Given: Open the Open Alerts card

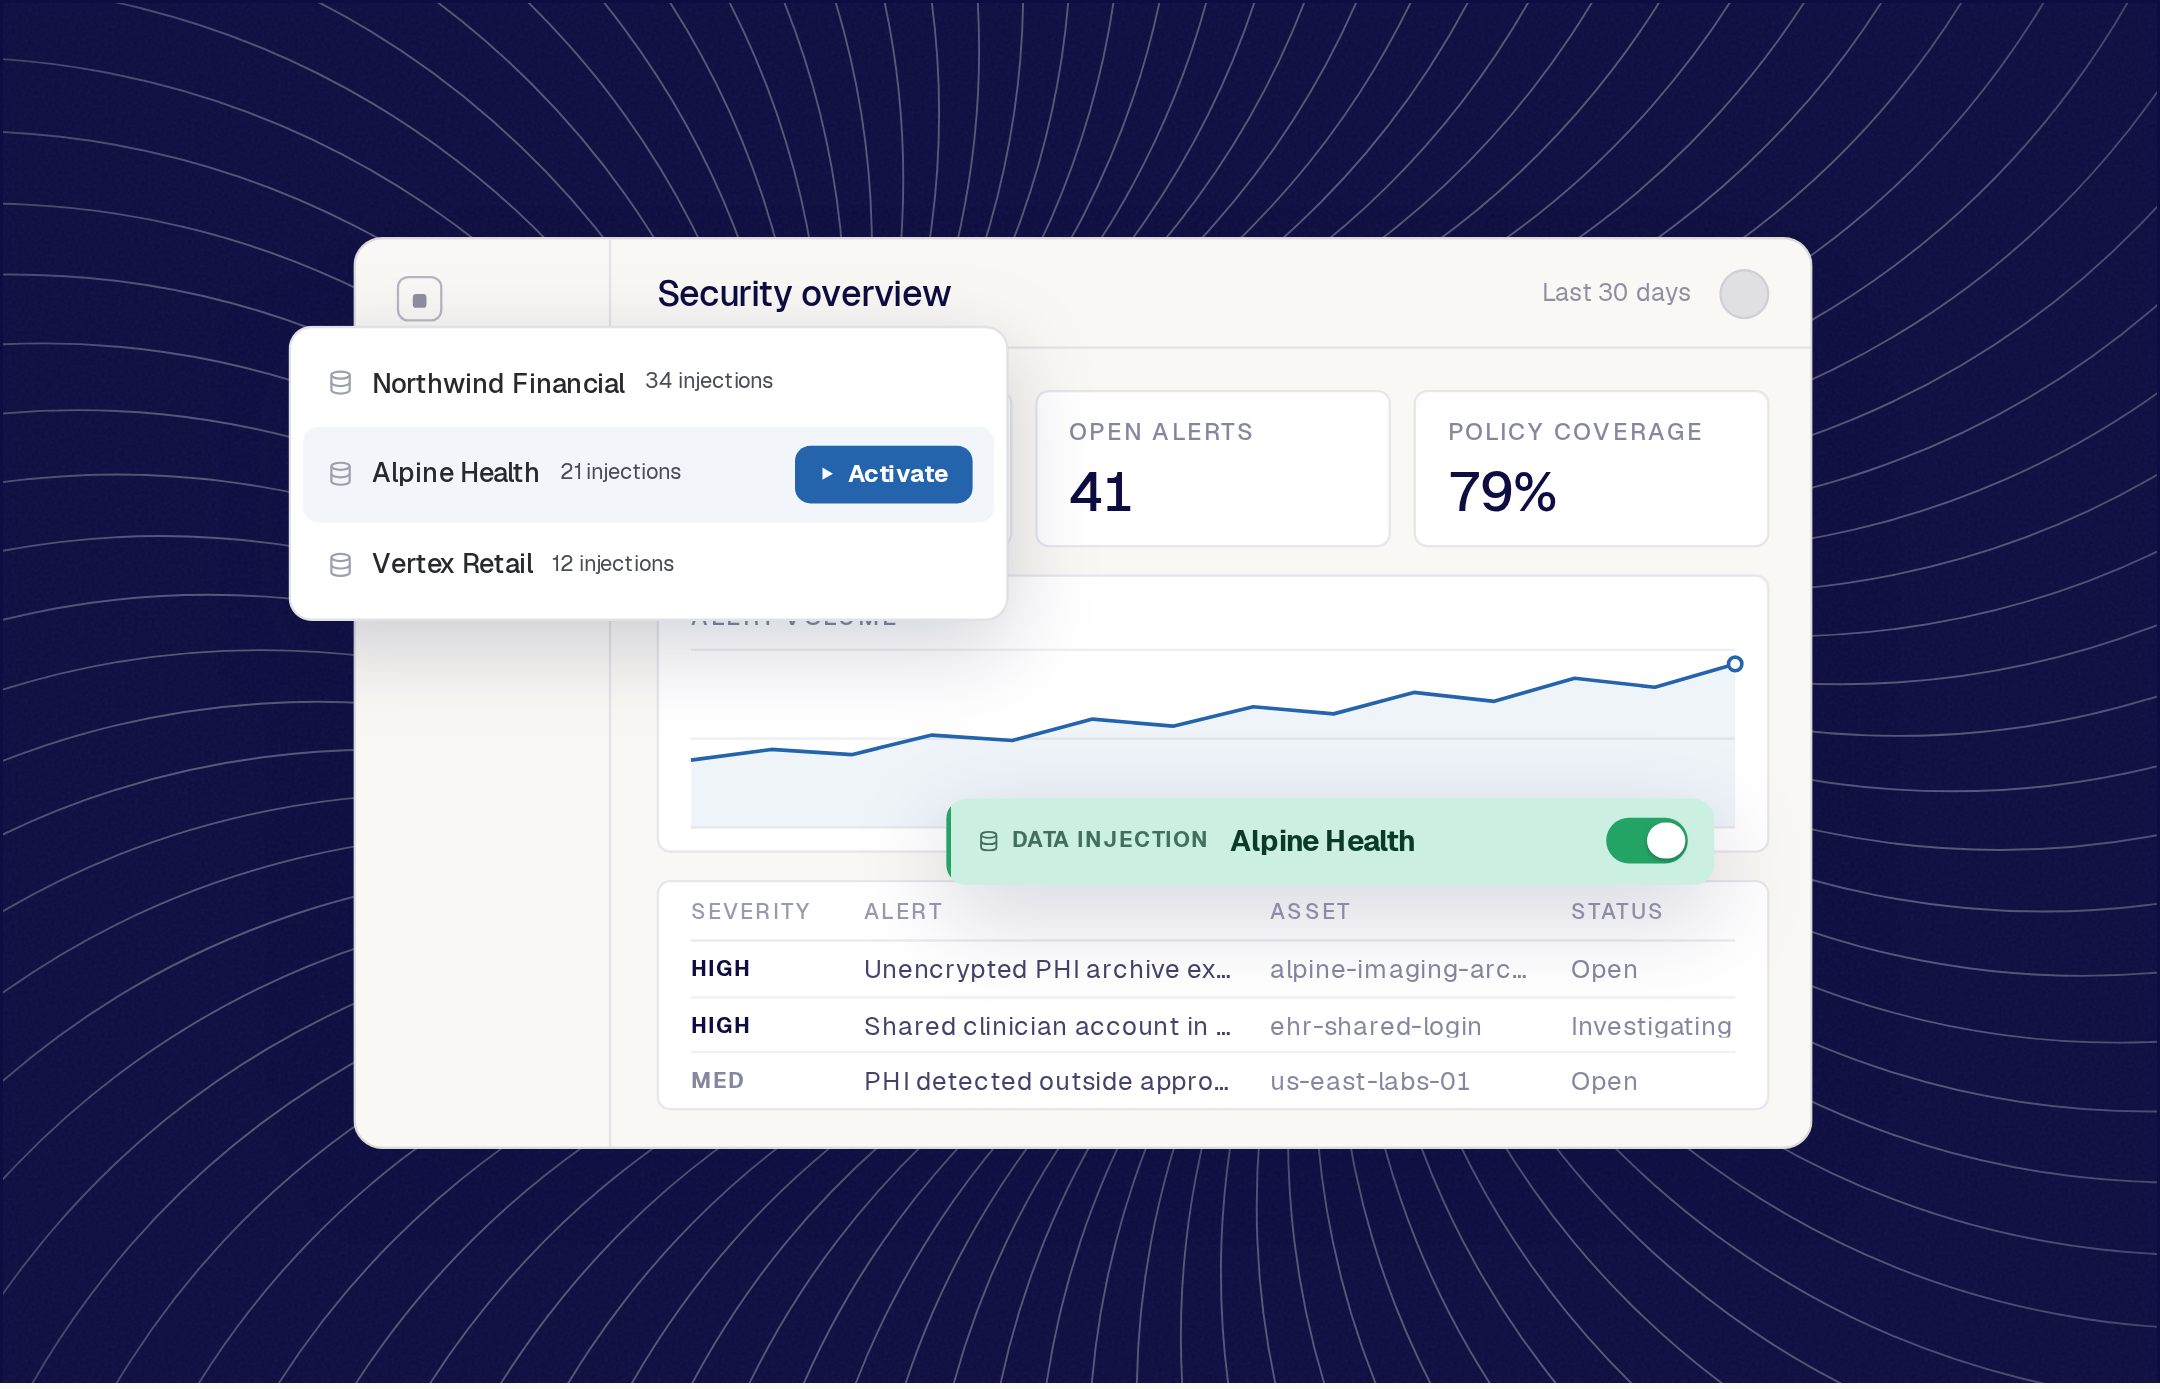Looking at the screenshot, I should click(x=1212, y=469).
